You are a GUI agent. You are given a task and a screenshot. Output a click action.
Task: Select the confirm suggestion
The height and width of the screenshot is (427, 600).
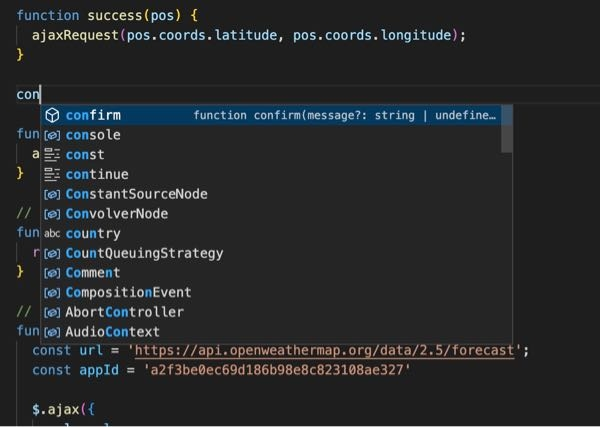tap(271, 115)
